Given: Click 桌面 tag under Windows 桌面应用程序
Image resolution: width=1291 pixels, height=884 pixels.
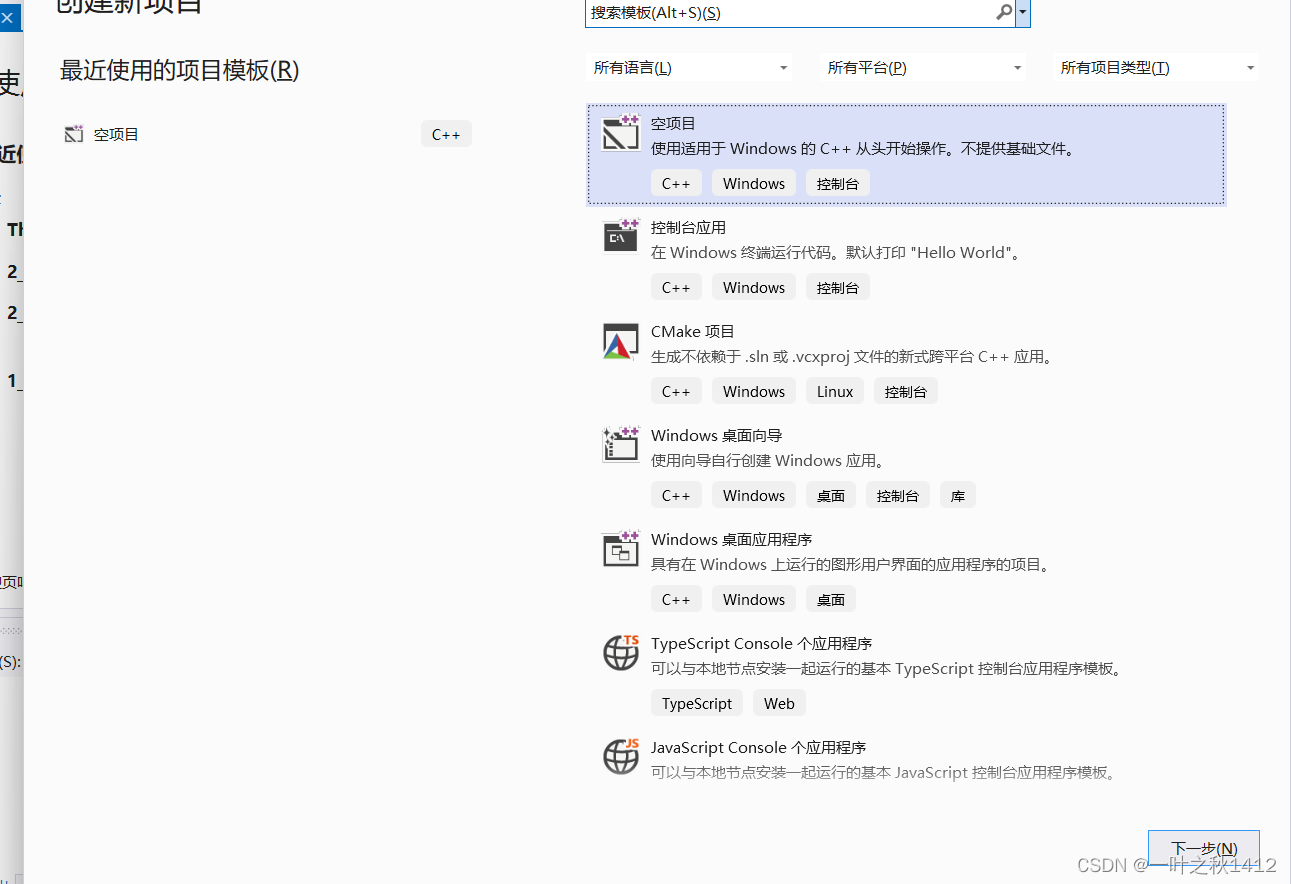Looking at the screenshot, I should [x=831, y=600].
